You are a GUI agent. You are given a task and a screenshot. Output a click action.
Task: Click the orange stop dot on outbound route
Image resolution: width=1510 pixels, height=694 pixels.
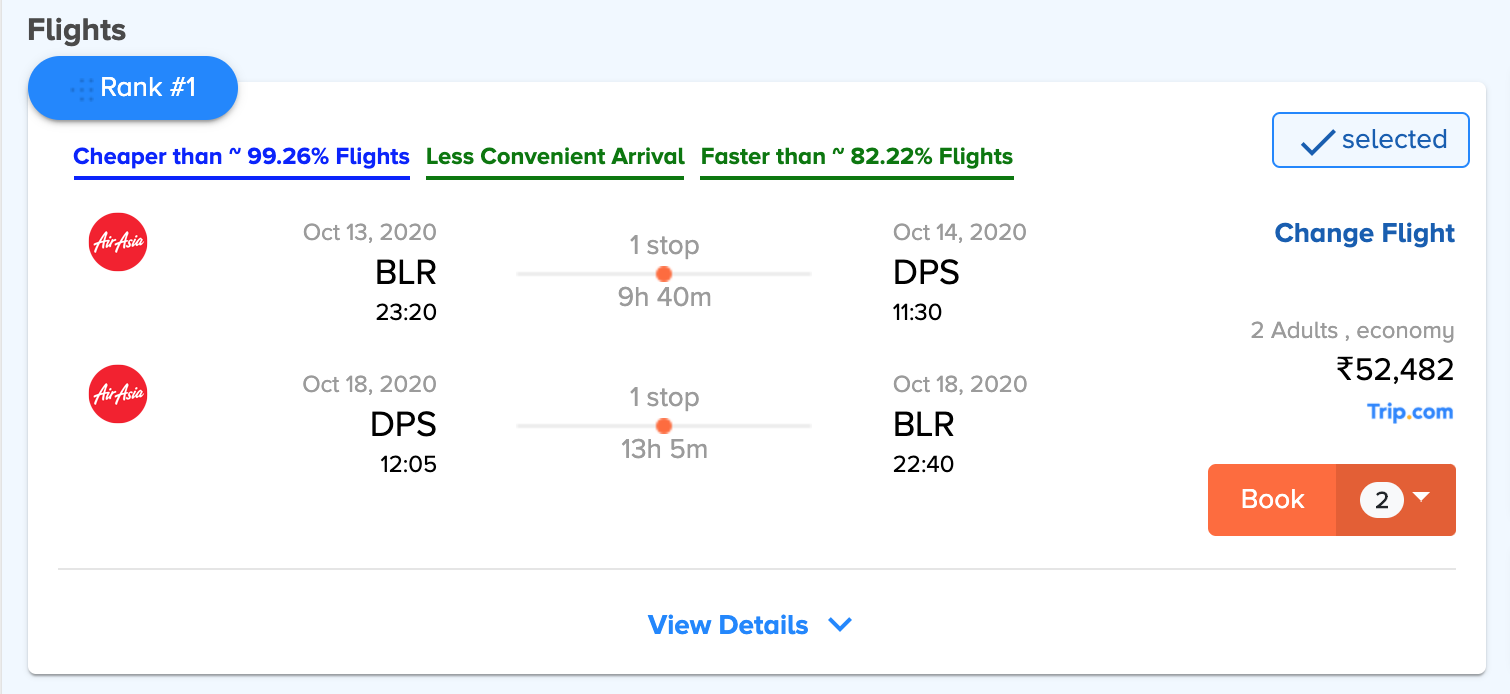663,273
